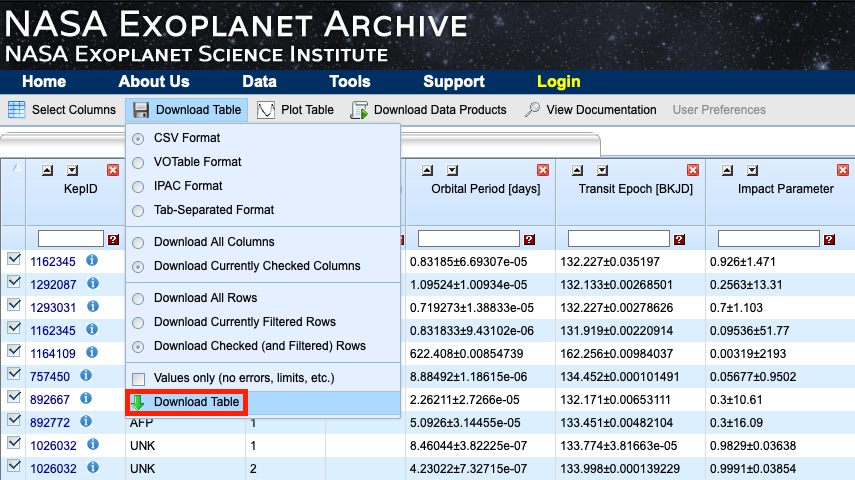Show info for KepID 1292087
This screenshot has width=855, height=480.
point(93,283)
